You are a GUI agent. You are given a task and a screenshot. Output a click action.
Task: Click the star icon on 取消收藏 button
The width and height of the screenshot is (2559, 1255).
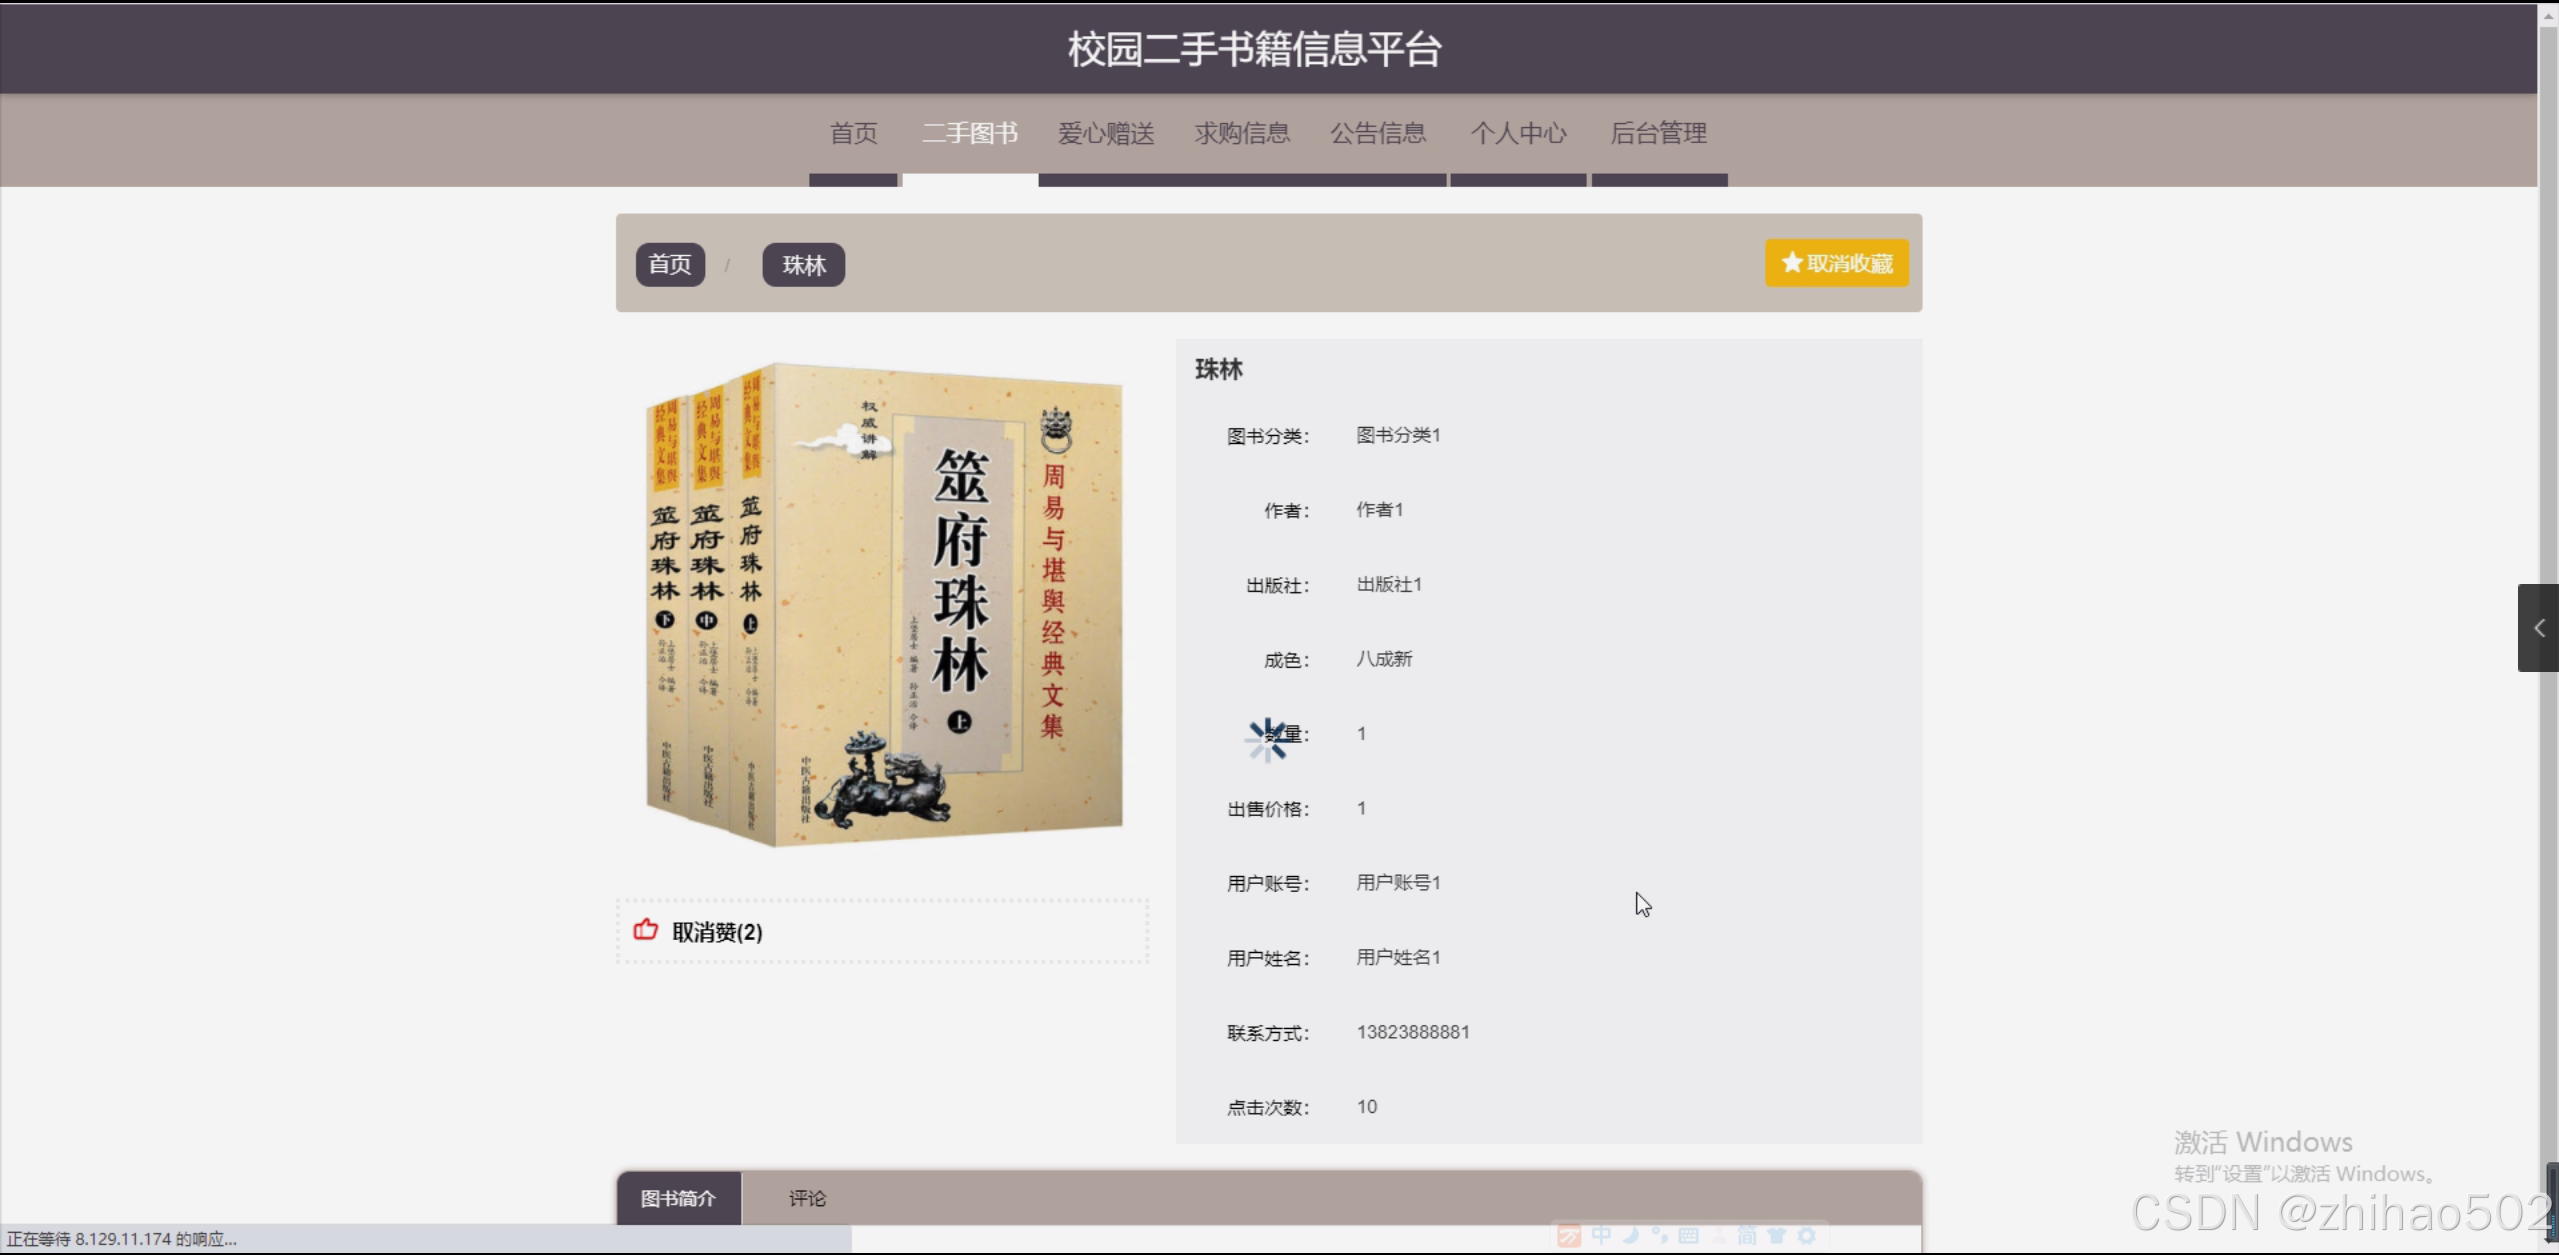(x=1789, y=262)
